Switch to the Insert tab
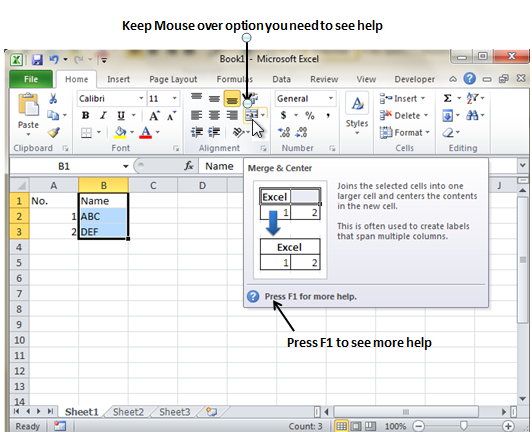This screenshot has height=432, width=532. 118,79
